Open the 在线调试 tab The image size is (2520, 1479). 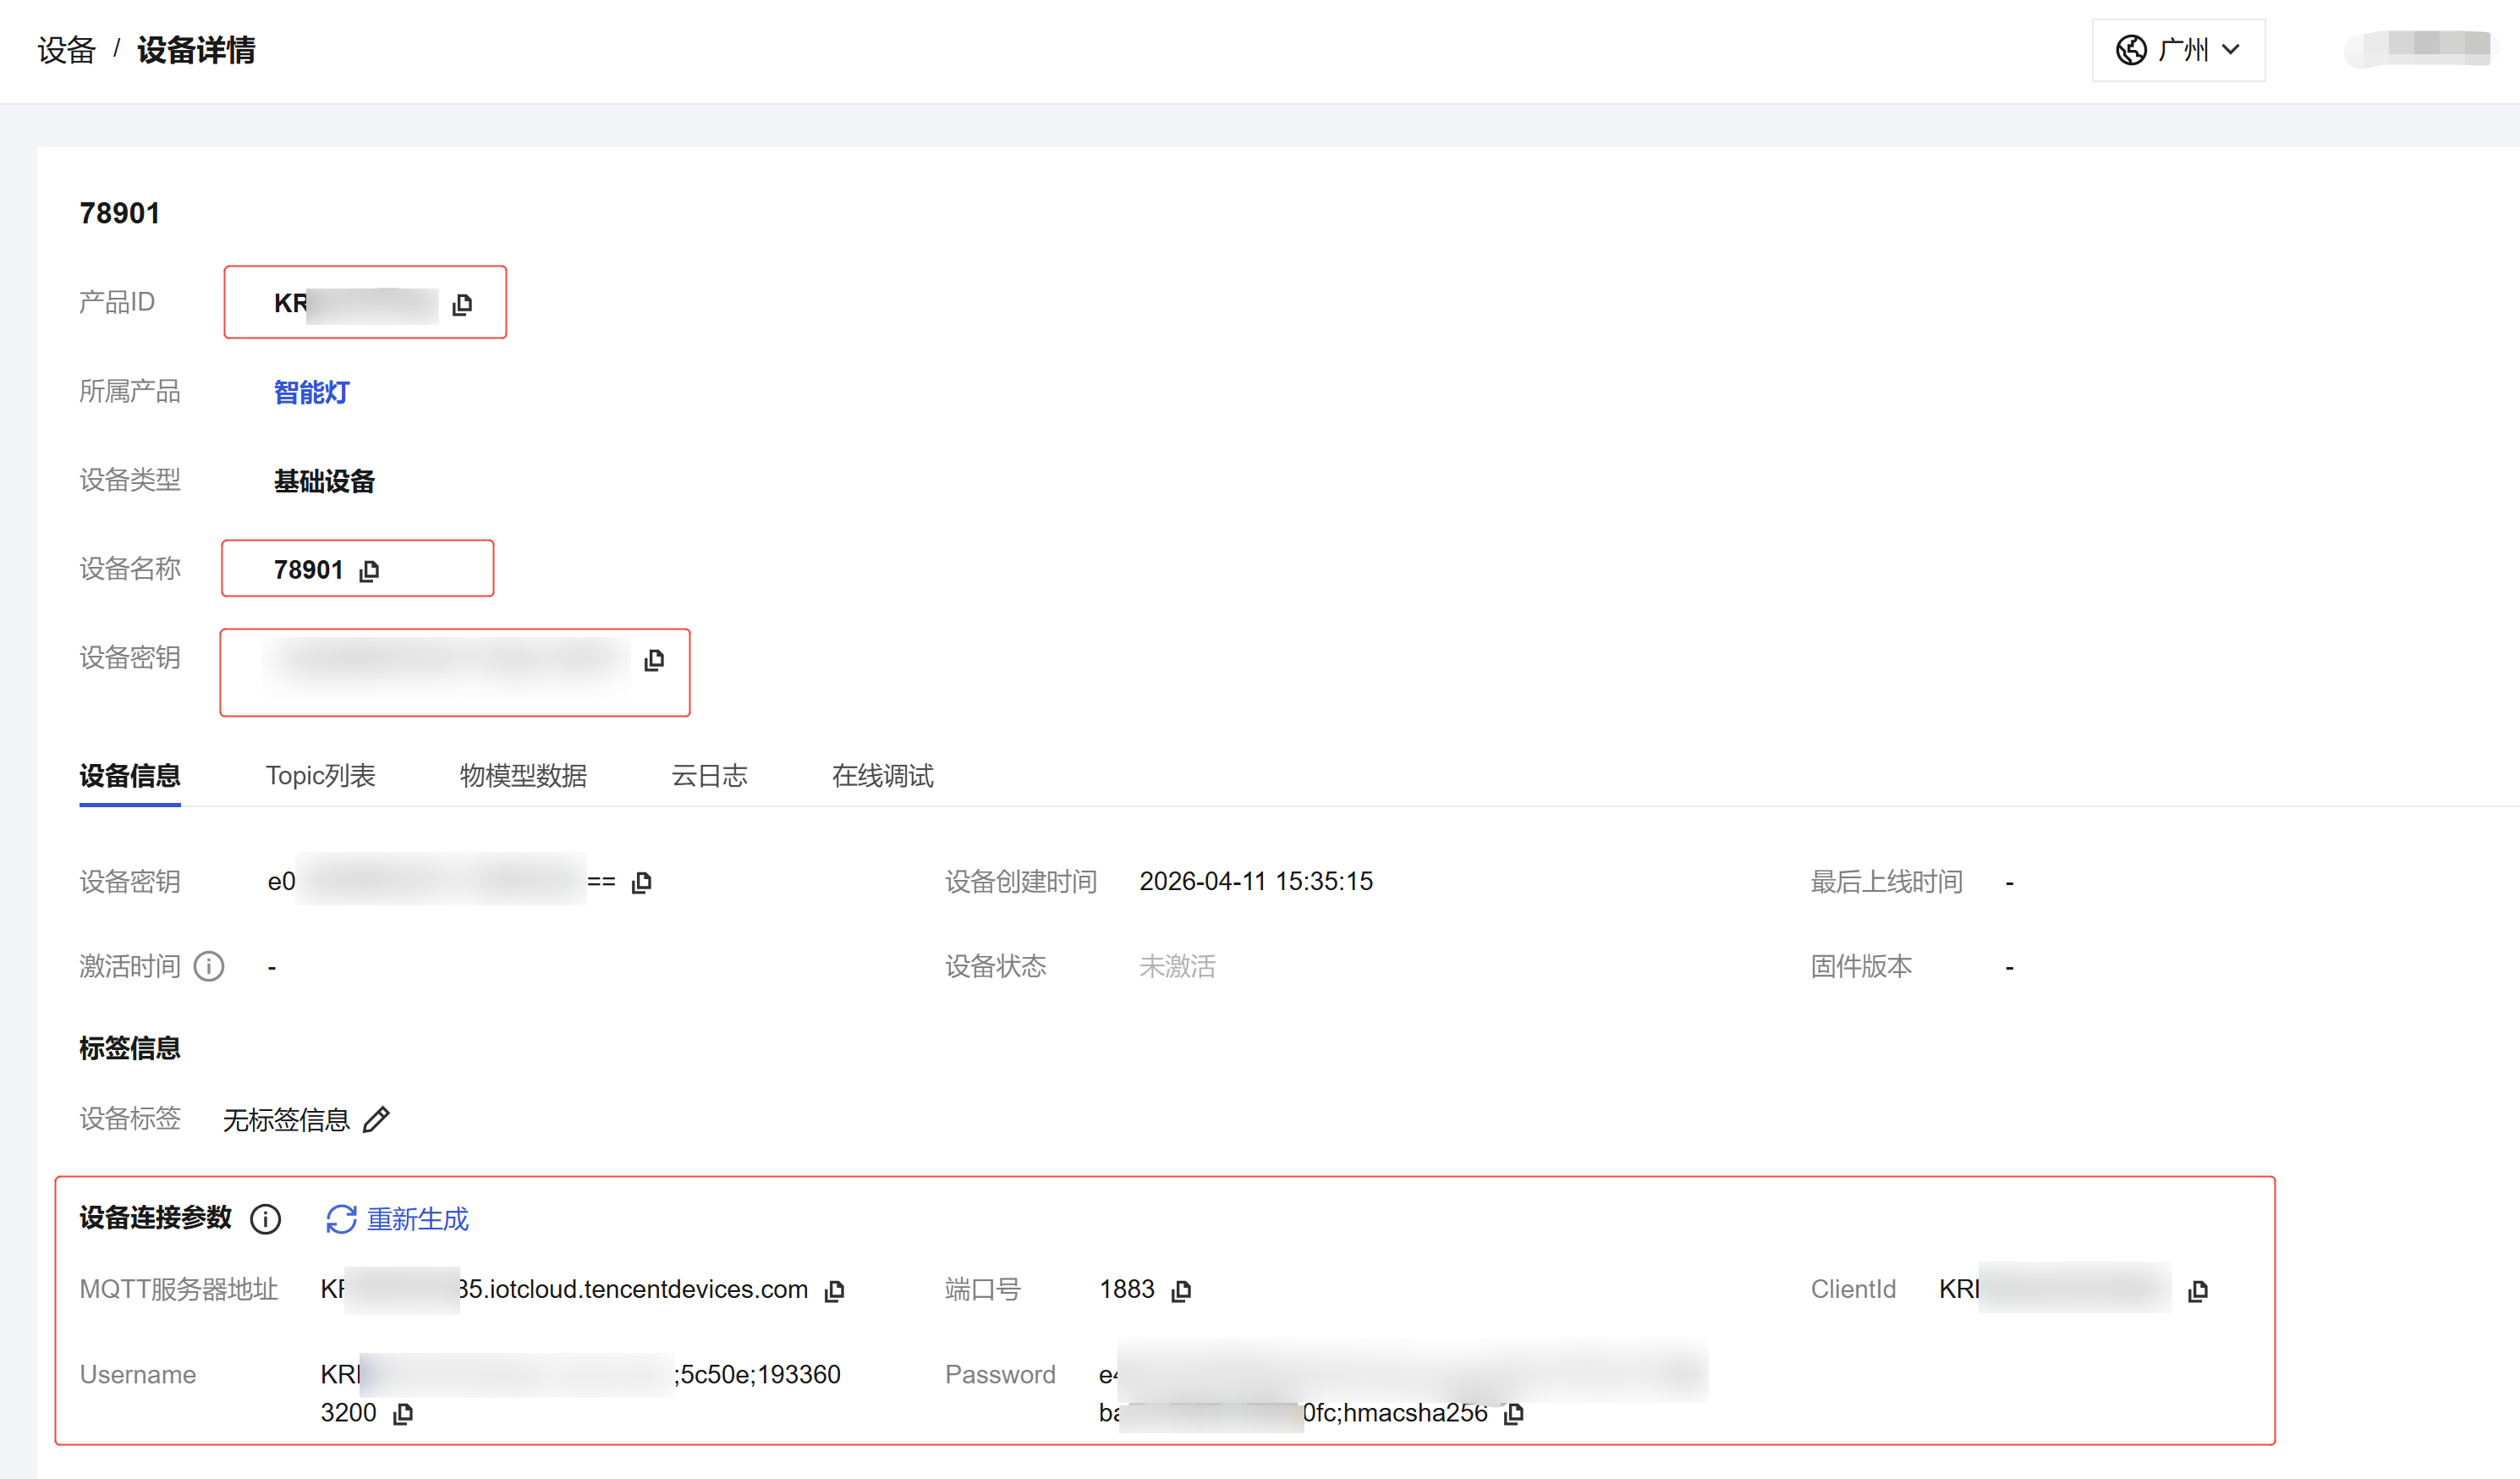(882, 775)
